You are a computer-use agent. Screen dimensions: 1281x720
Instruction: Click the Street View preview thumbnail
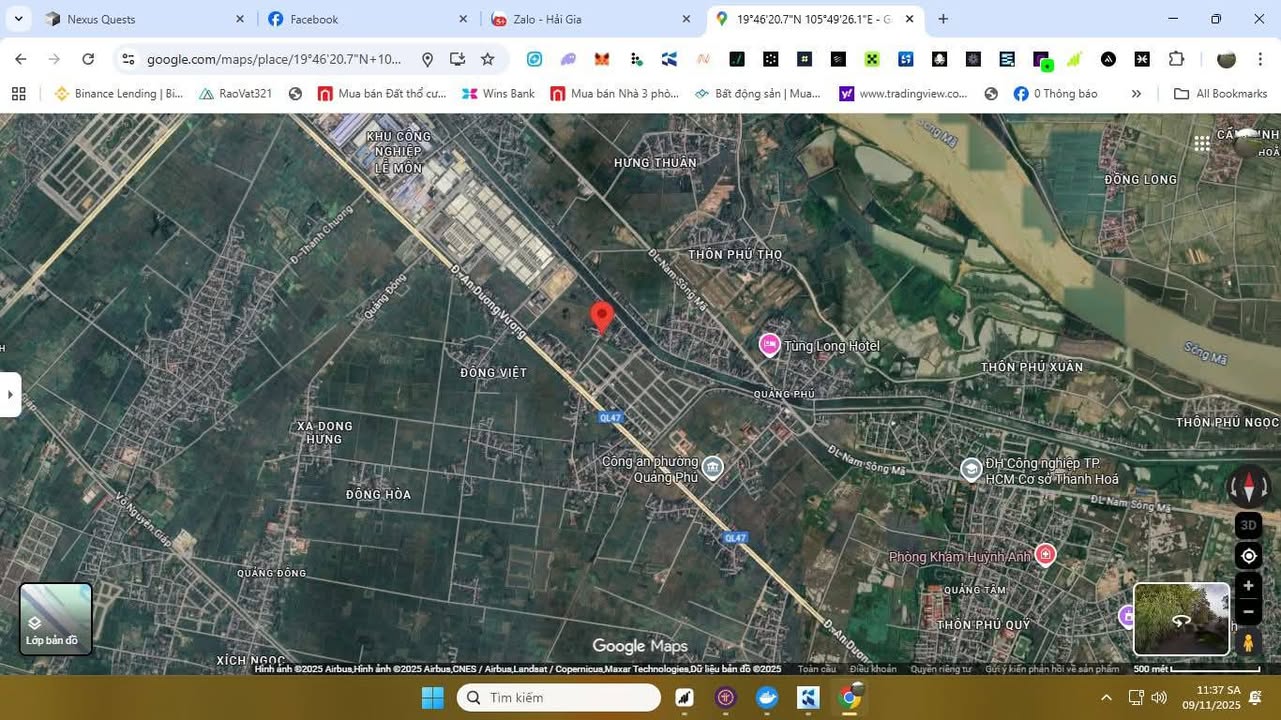click(x=1181, y=619)
